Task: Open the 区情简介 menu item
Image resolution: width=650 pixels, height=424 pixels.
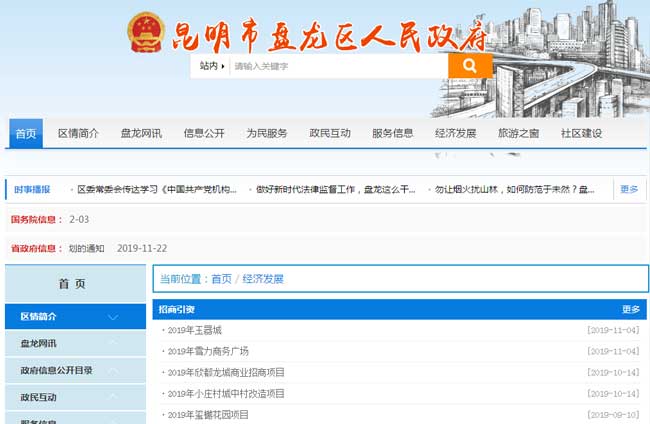Action: [78, 133]
